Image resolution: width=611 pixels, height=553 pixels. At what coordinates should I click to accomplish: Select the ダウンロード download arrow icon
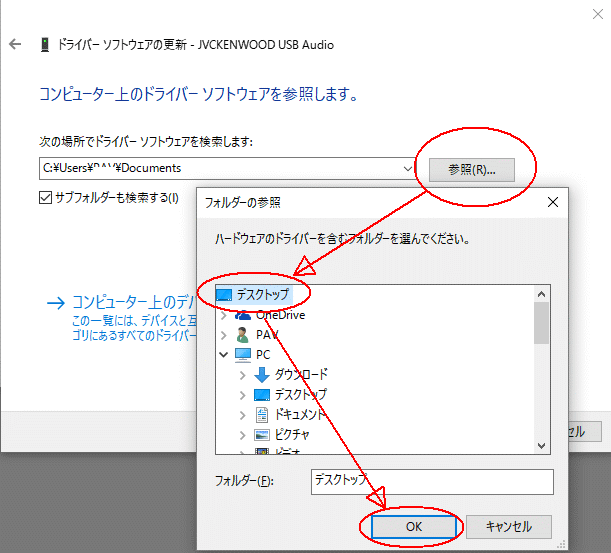coord(262,374)
